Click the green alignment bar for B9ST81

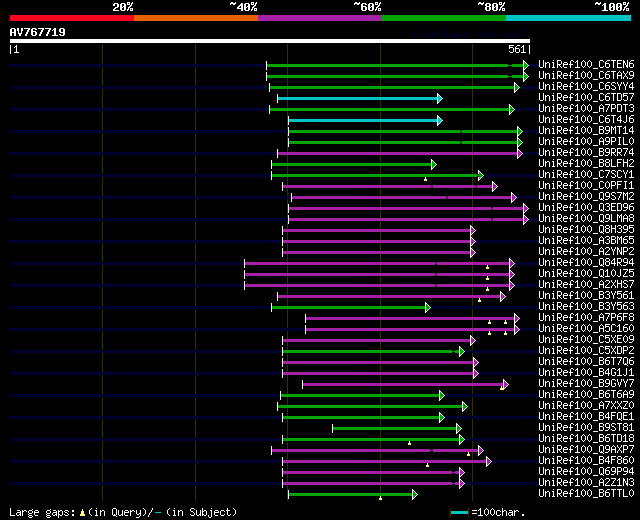point(397,429)
